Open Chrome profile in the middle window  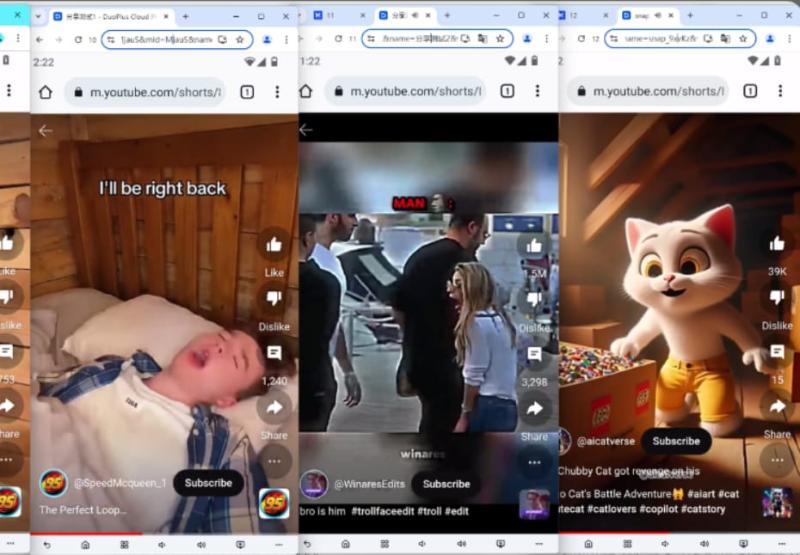point(527,39)
